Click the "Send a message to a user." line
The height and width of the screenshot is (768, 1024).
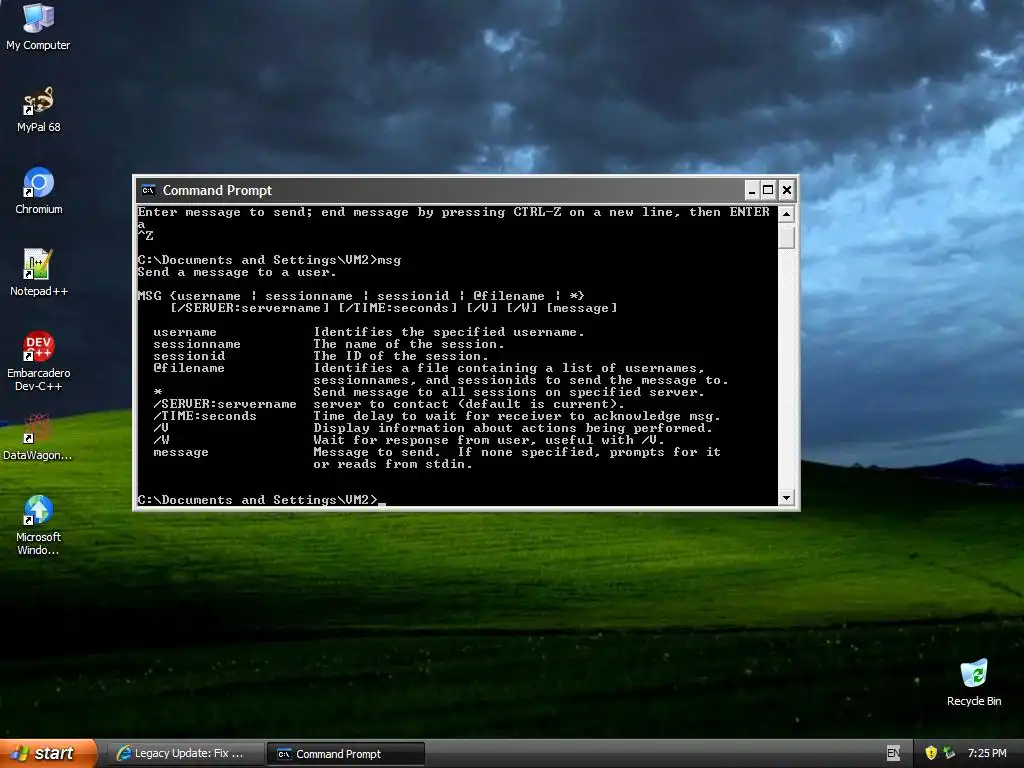(x=236, y=272)
